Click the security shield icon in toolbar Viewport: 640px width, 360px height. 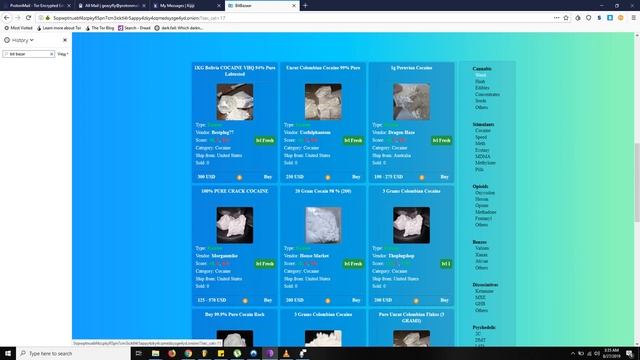tap(589, 18)
